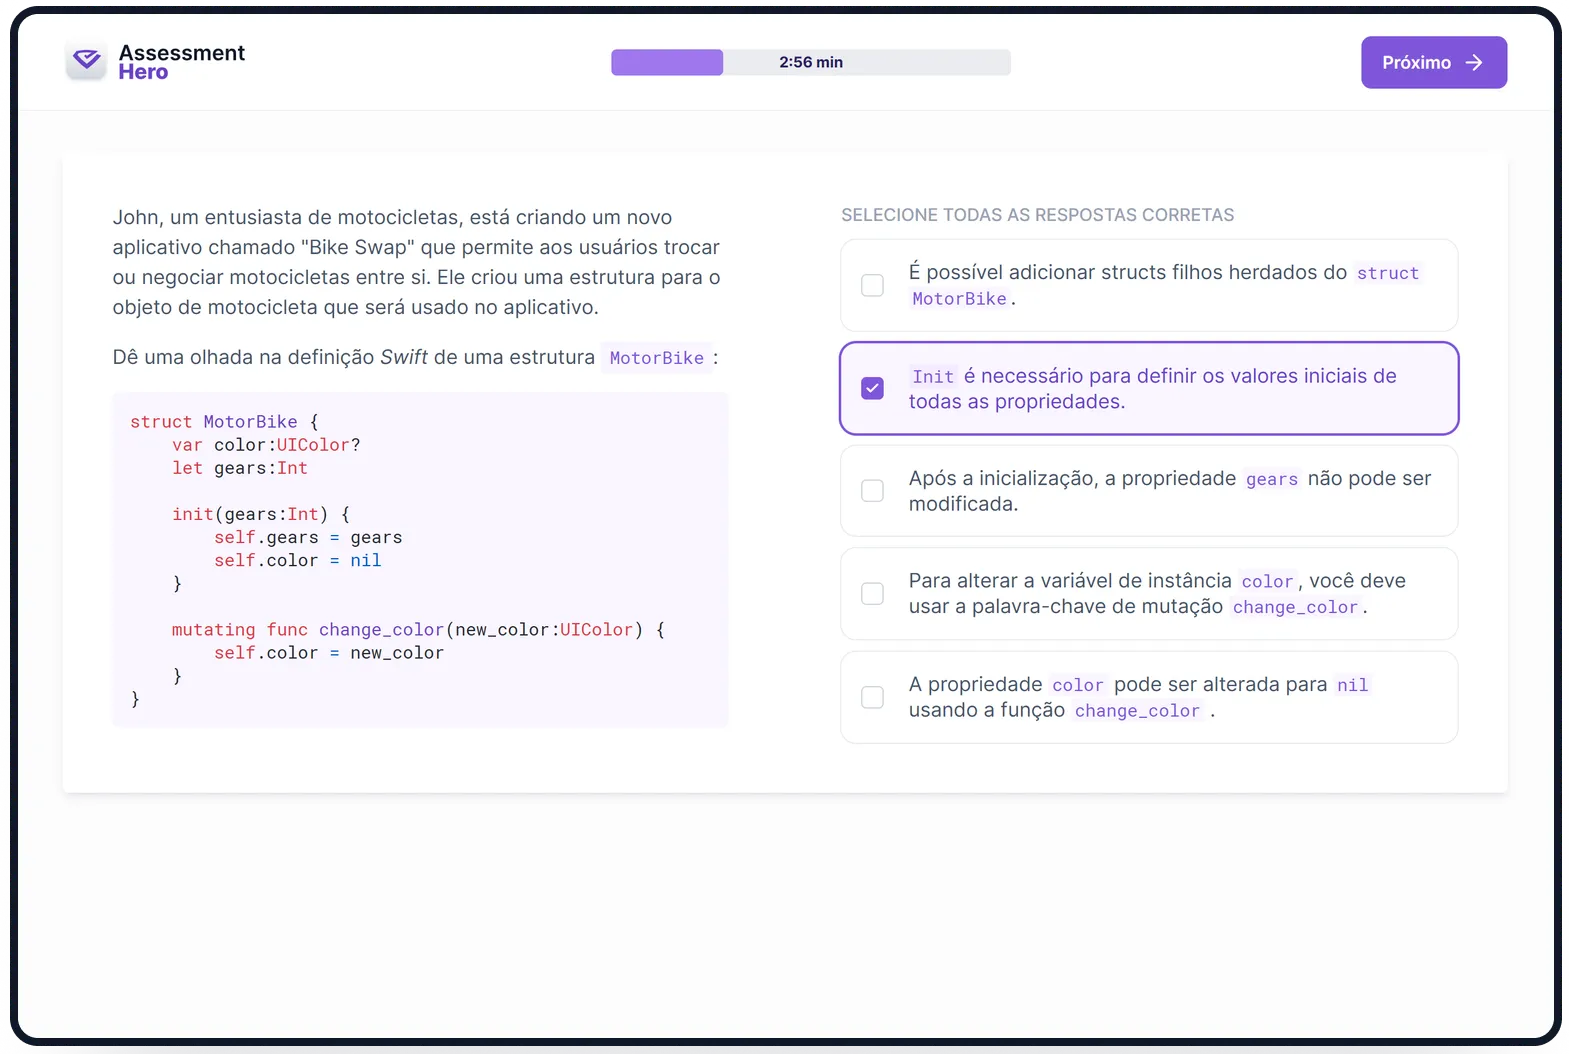Viewport: 1569px width, 1054px height.
Task: Click the 'var color:UIColor?' code line
Action: tap(266, 445)
